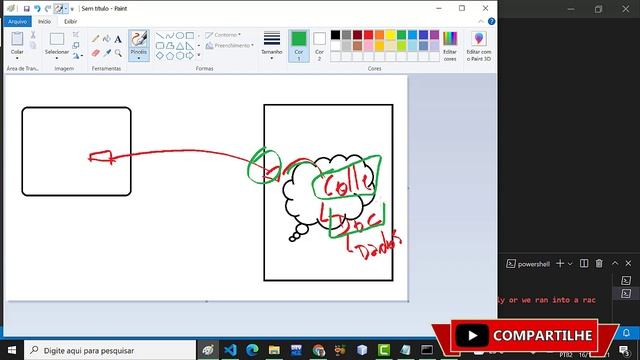Activate the Cor 1 foreground color
This screenshot has height=360, width=640.
[299, 46]
